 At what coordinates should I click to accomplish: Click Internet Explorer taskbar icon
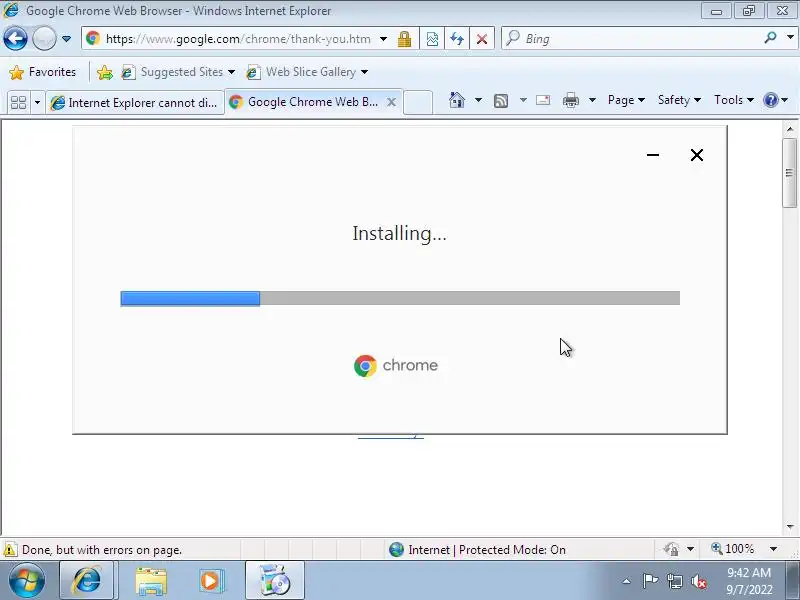(87, 580)
